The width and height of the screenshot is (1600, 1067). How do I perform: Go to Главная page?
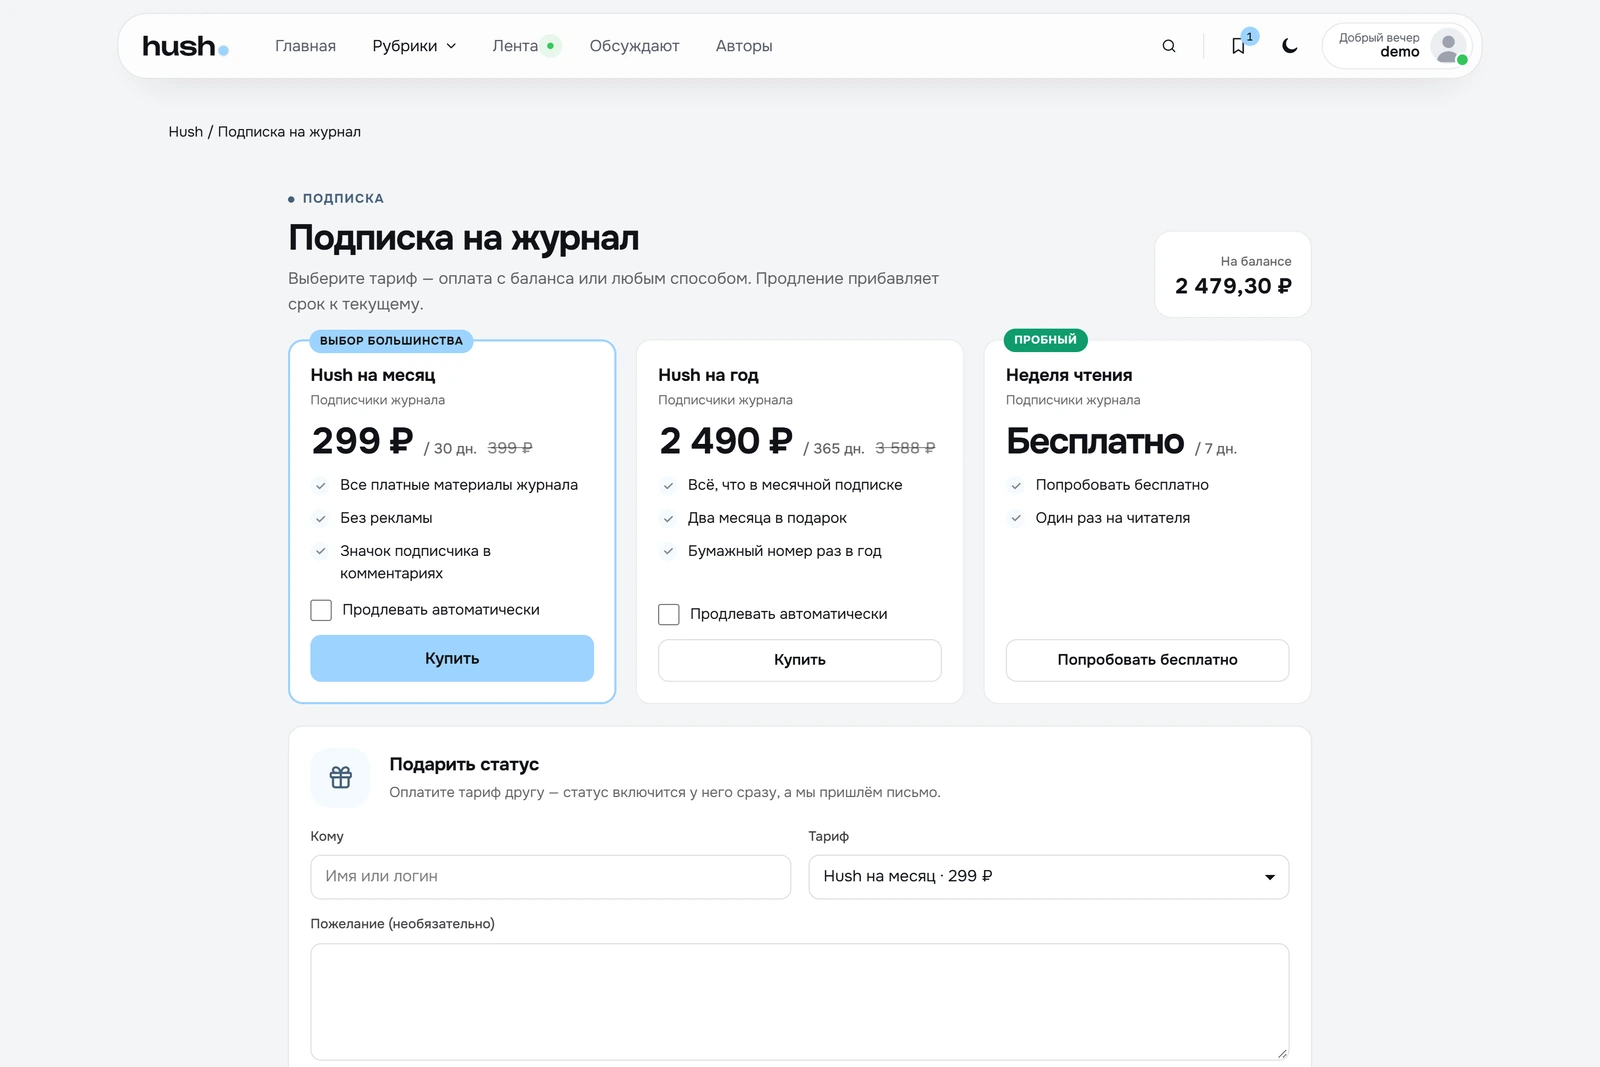click(x=305, y=46)
